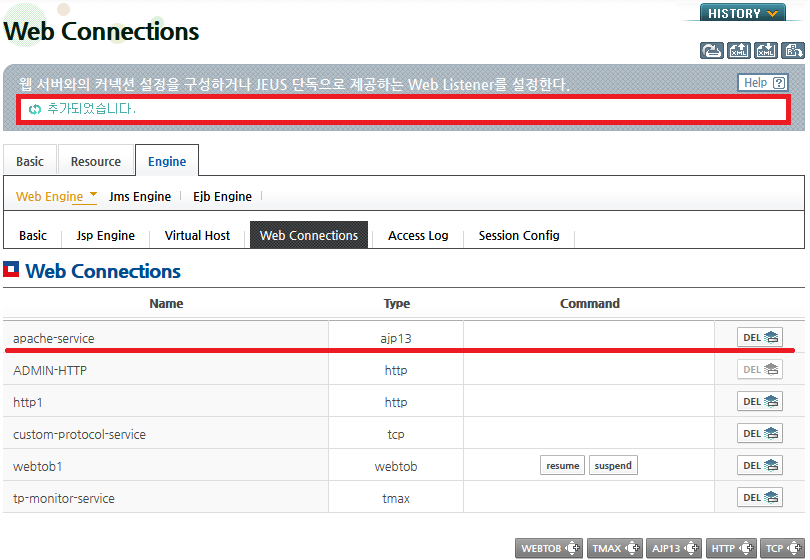
Task: Delete the apache-service connection
Action: tap(759, 337)
